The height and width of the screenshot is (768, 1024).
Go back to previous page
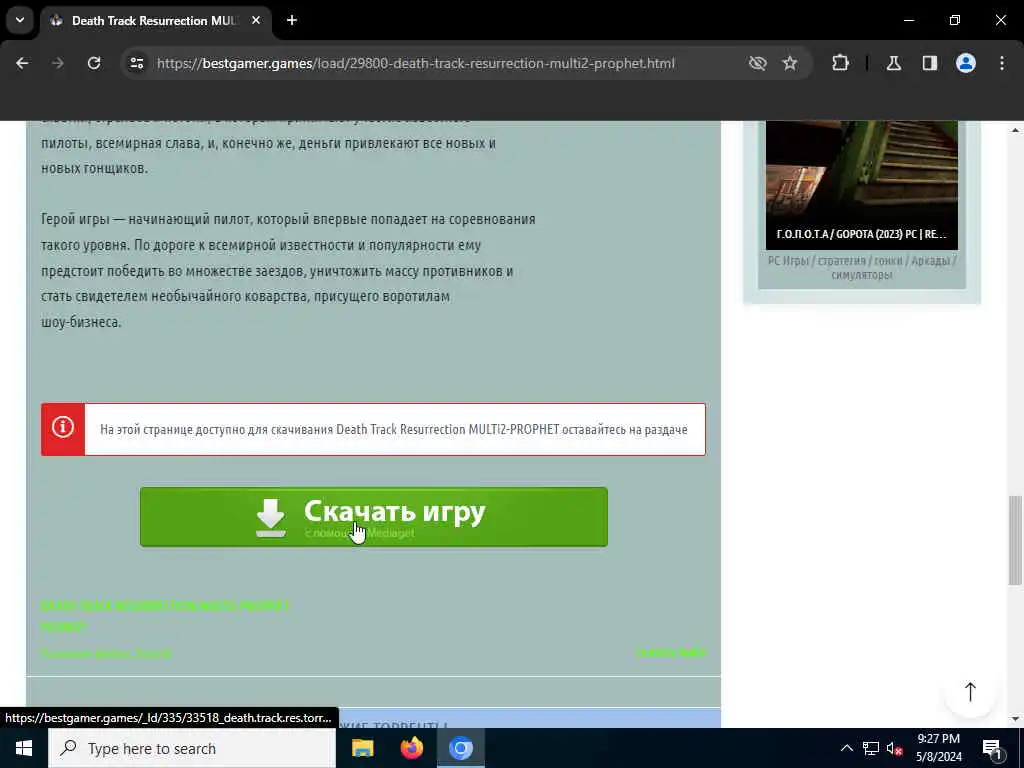point(22,63)
